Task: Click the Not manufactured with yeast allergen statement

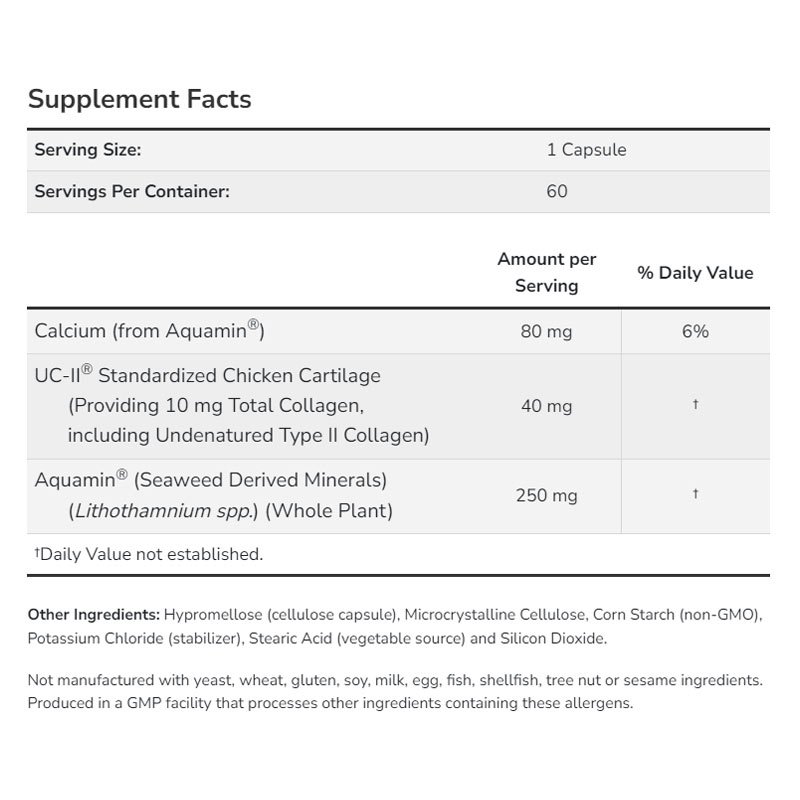Action: click(395, 680)
